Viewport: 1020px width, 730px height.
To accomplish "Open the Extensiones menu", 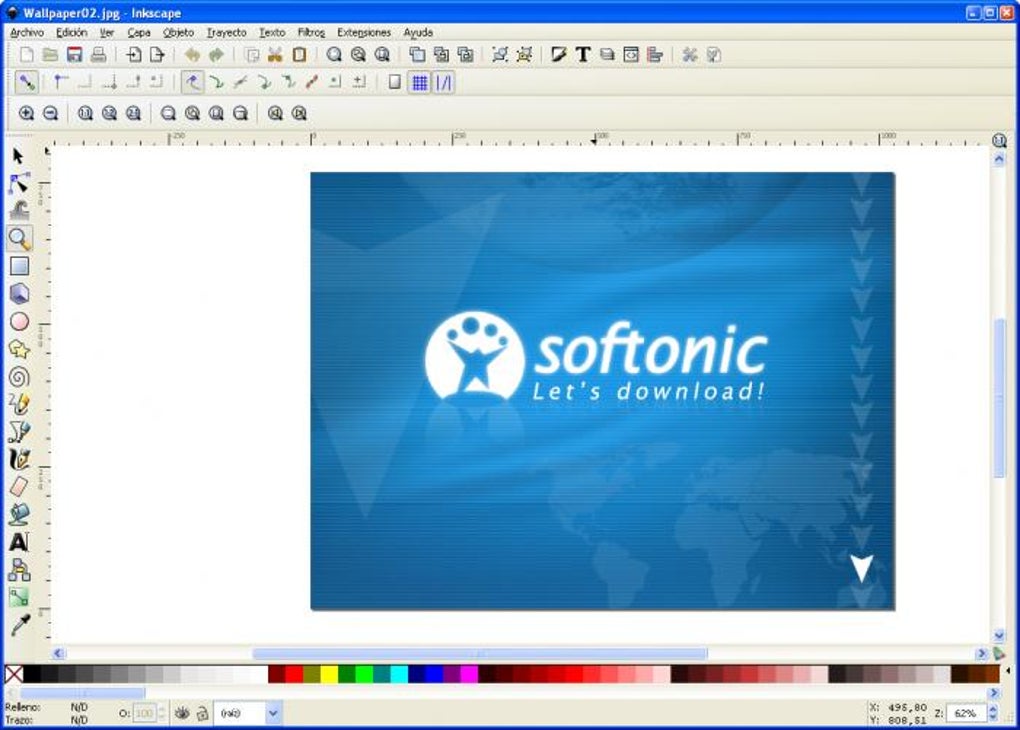I will (364, 33).
